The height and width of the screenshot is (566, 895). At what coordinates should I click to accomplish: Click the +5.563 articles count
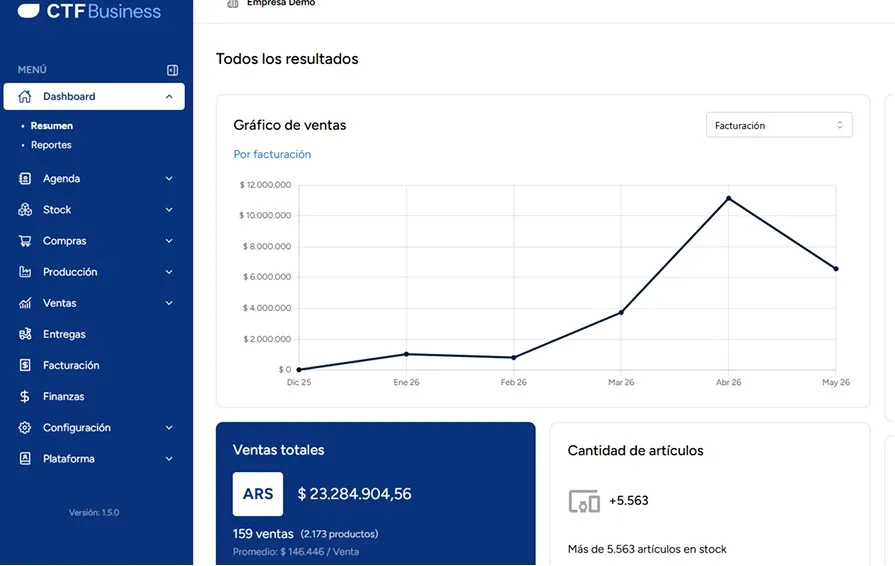click(x=628, y=500)
